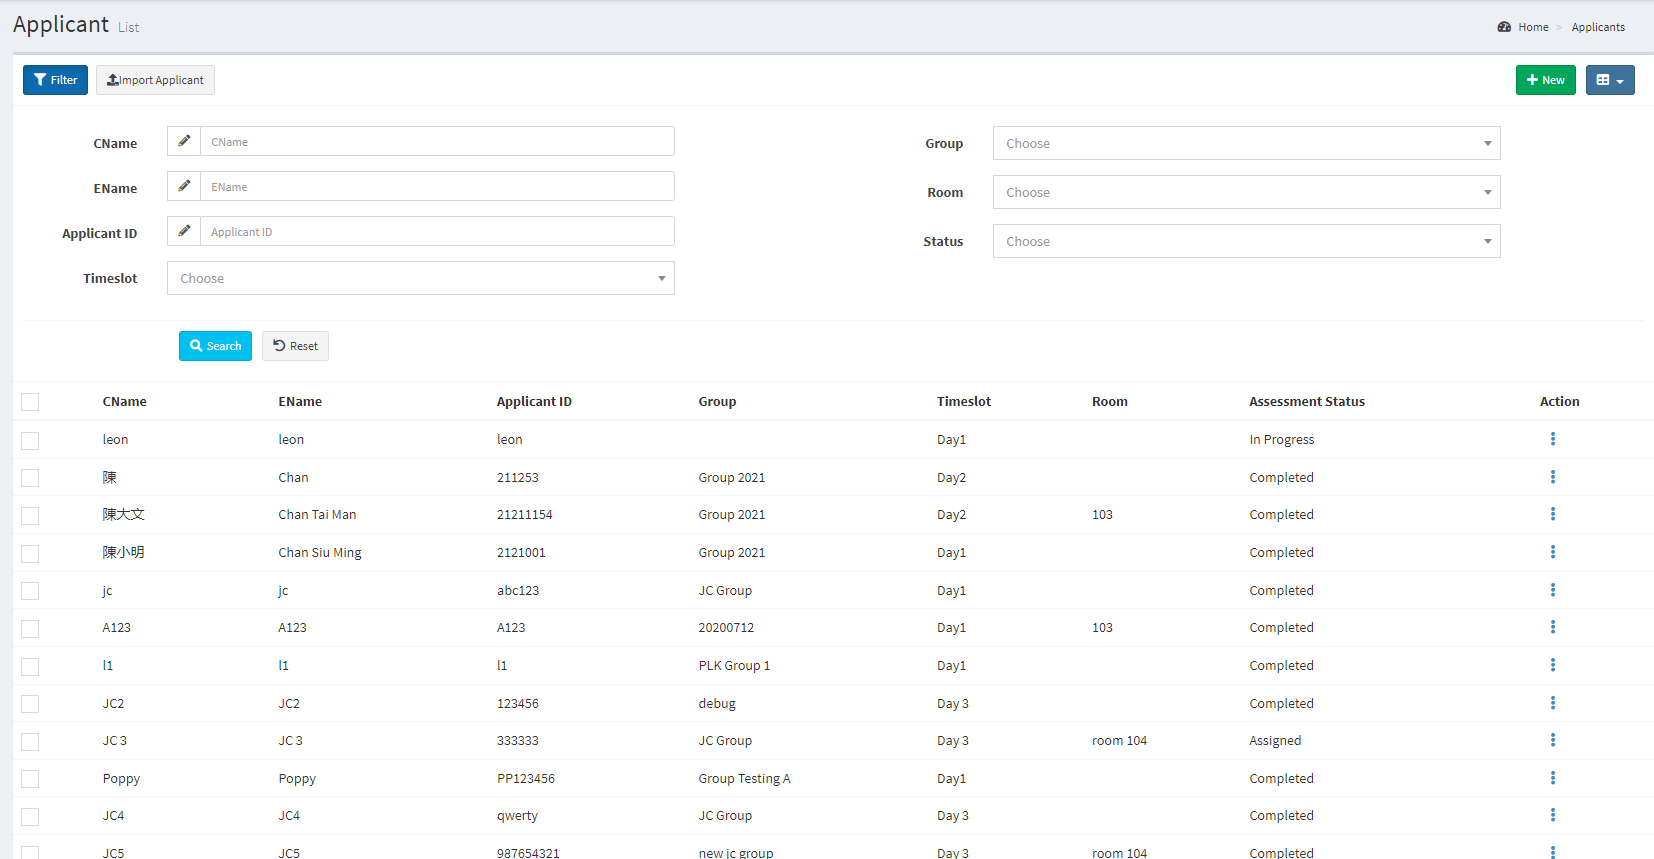This screenshot has height=859, width=1654.
Task: Click the Applicants breadcrumb item
Action: pyautogui.click(x=1597, y=27)
